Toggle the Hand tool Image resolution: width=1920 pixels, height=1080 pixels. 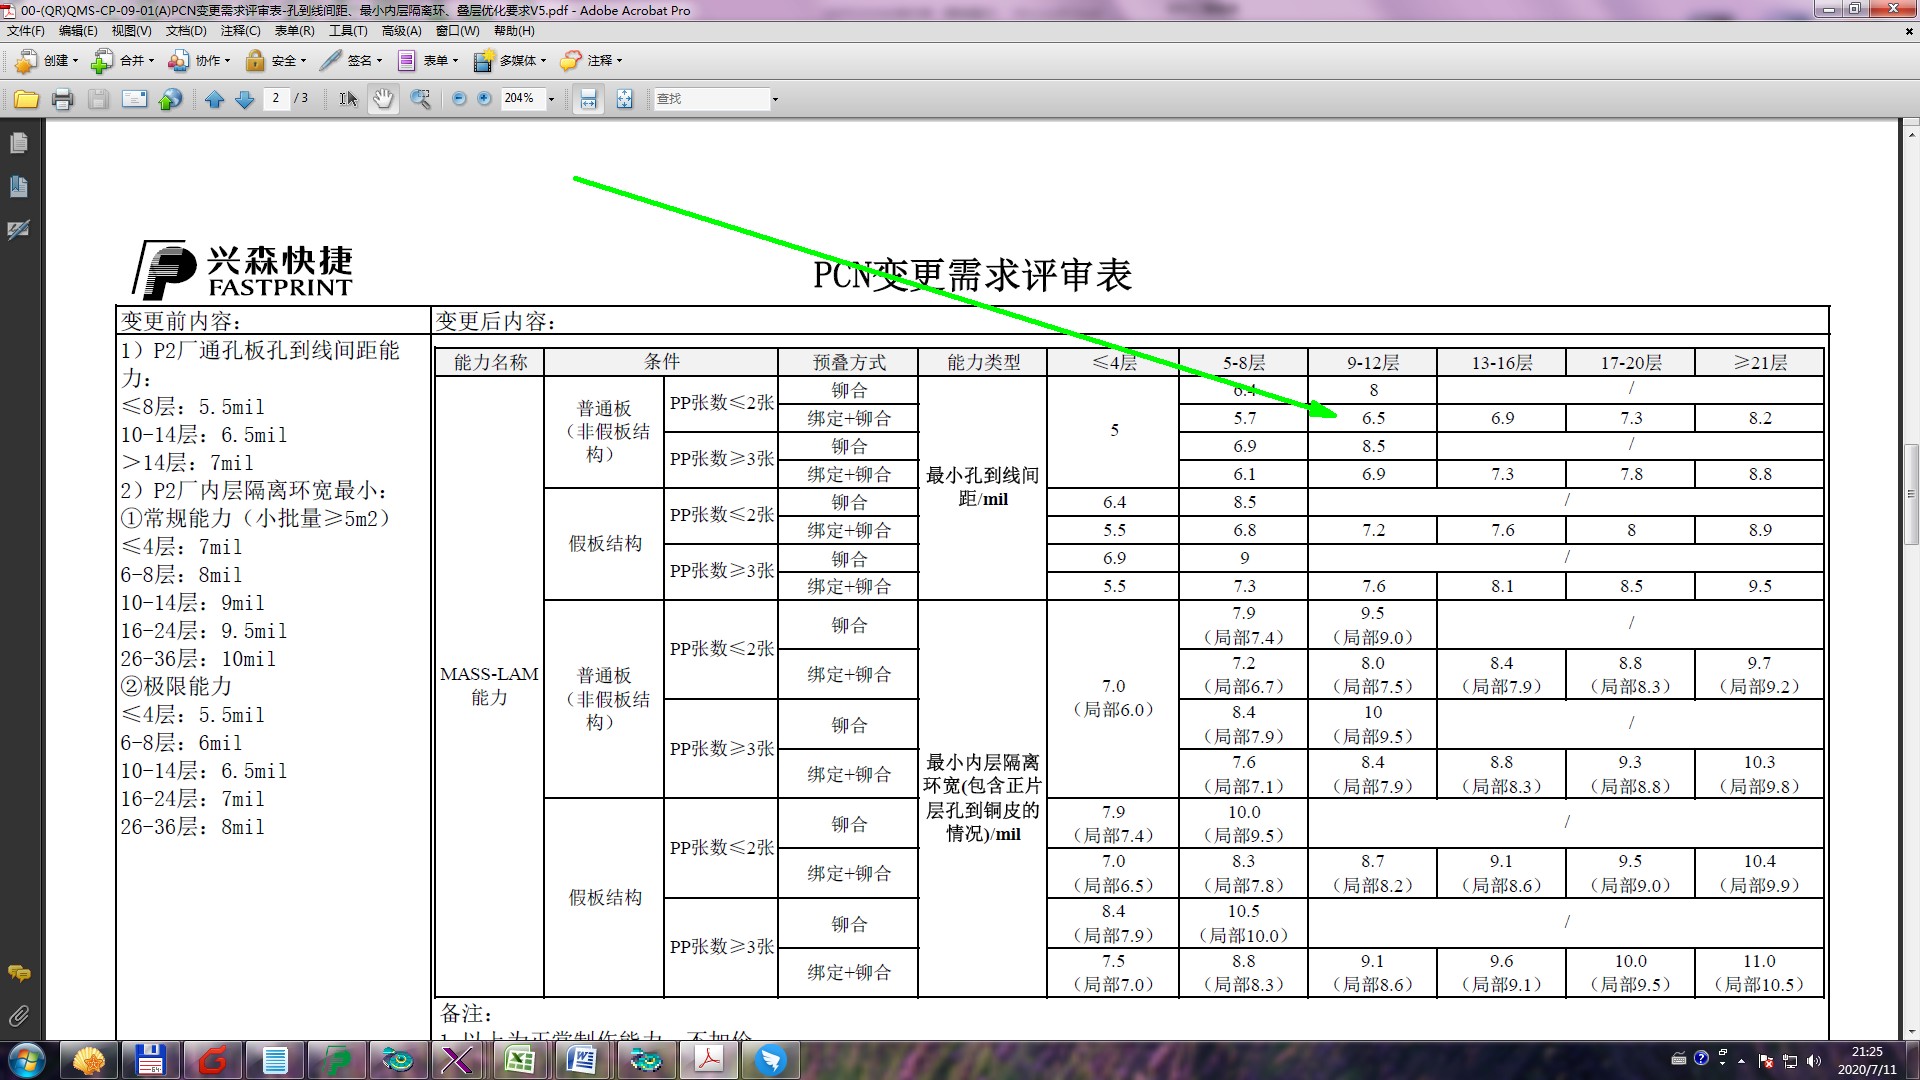(383, 99)
